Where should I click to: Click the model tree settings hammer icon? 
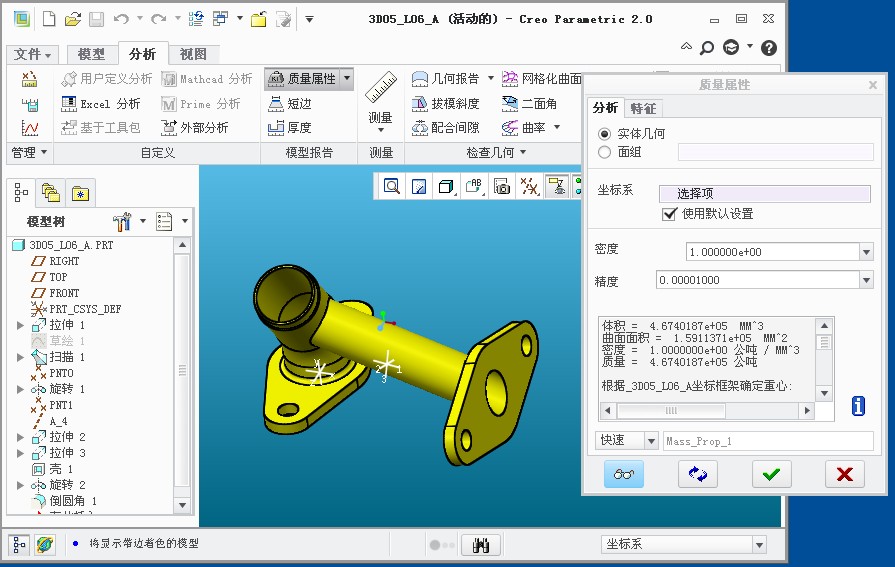[x=123, y=221]
